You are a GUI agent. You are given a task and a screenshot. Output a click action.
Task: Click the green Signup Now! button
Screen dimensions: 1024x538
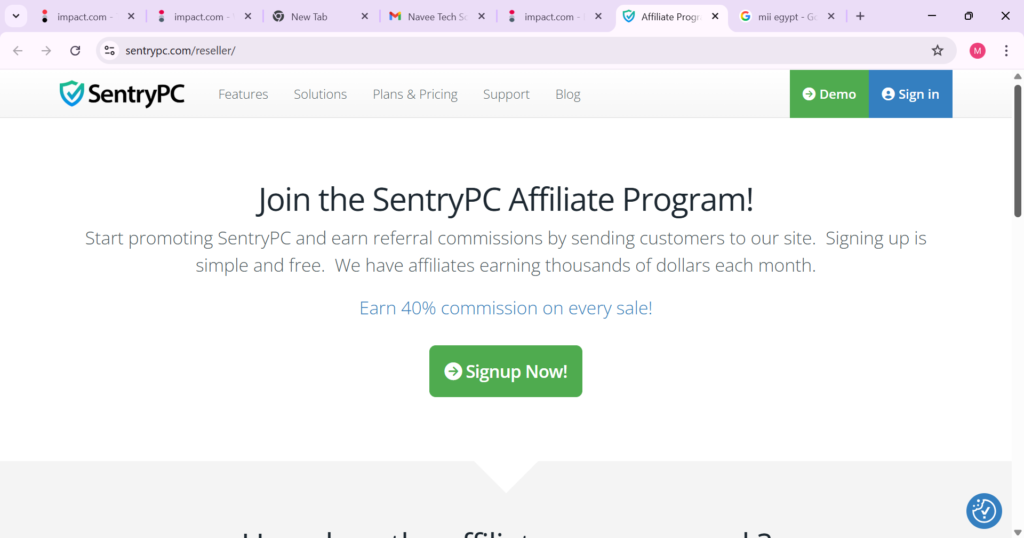click(505, 371)
